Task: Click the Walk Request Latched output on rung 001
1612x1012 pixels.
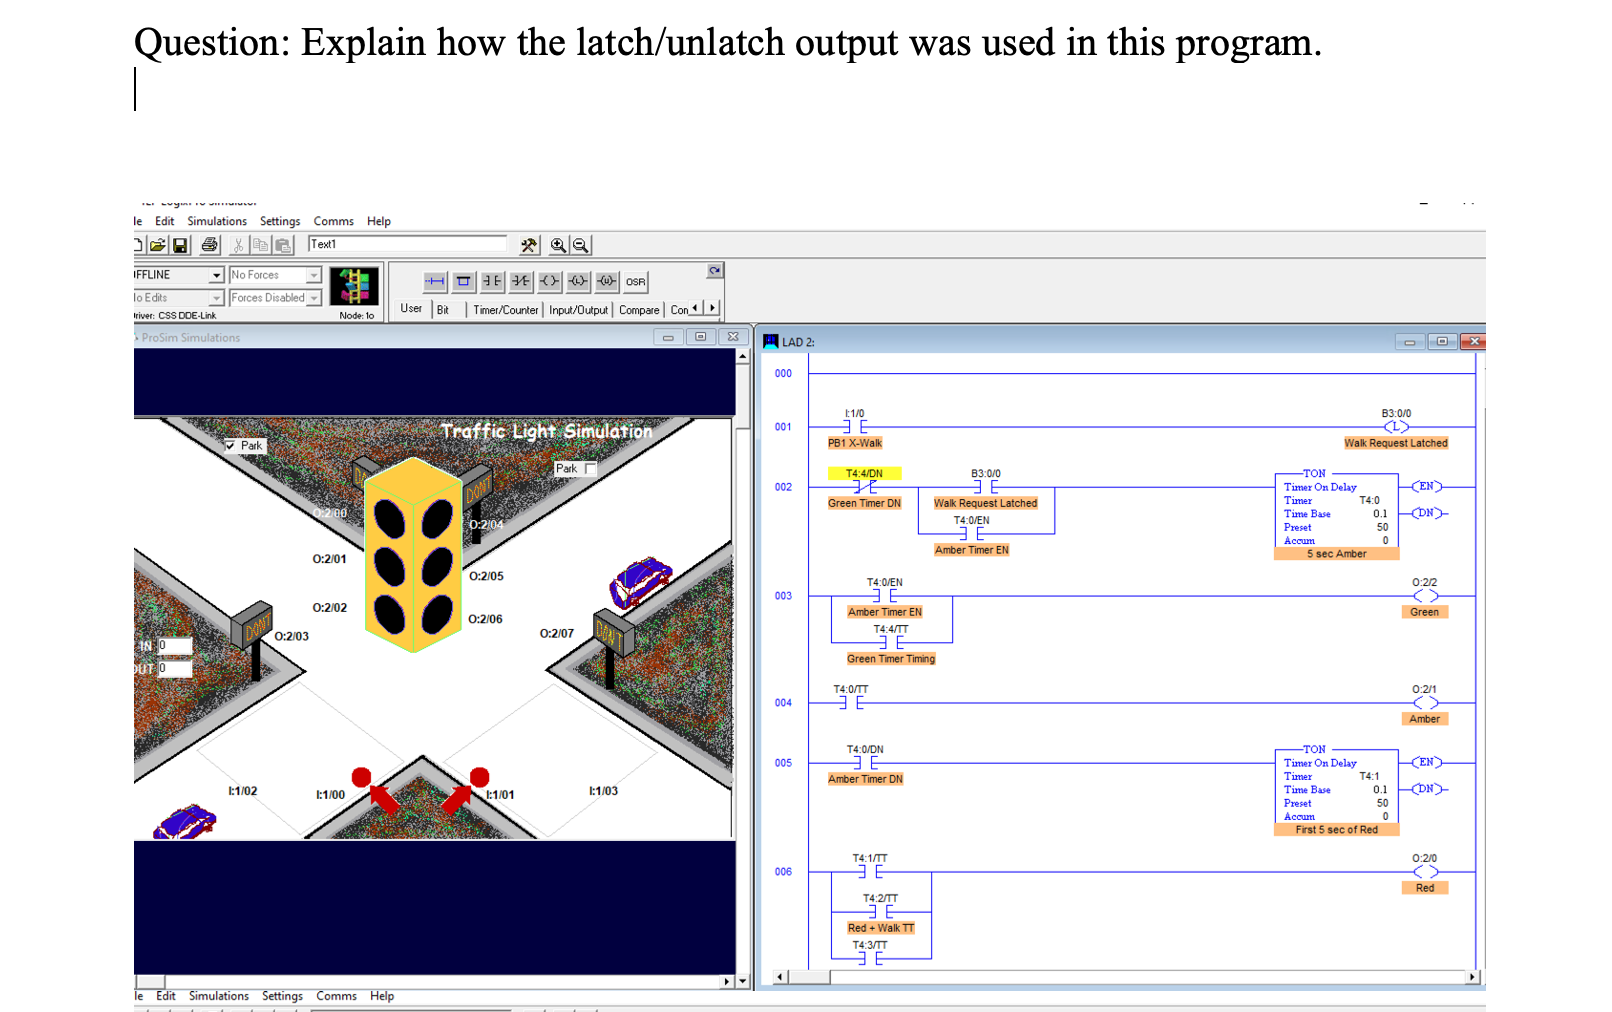Action: point(1396,428)
